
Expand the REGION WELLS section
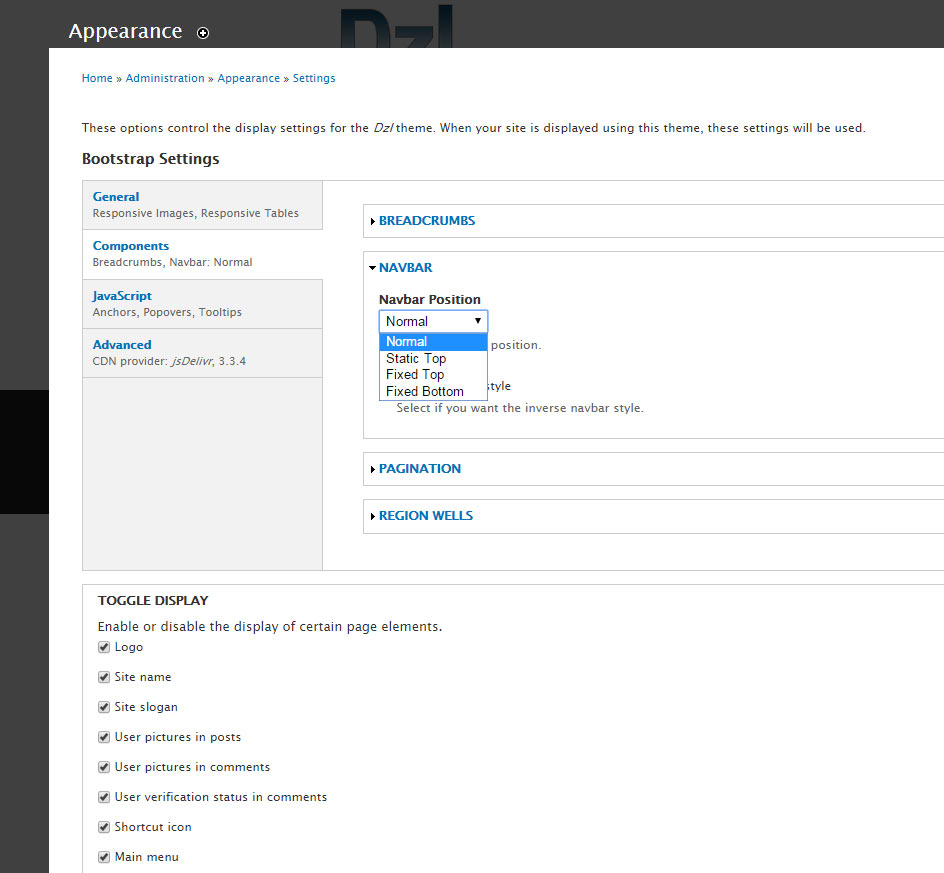click(x=426, y=515)
